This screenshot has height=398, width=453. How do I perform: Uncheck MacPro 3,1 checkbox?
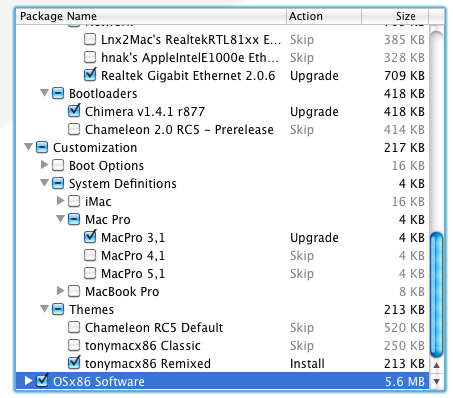[x=90, y=237]
